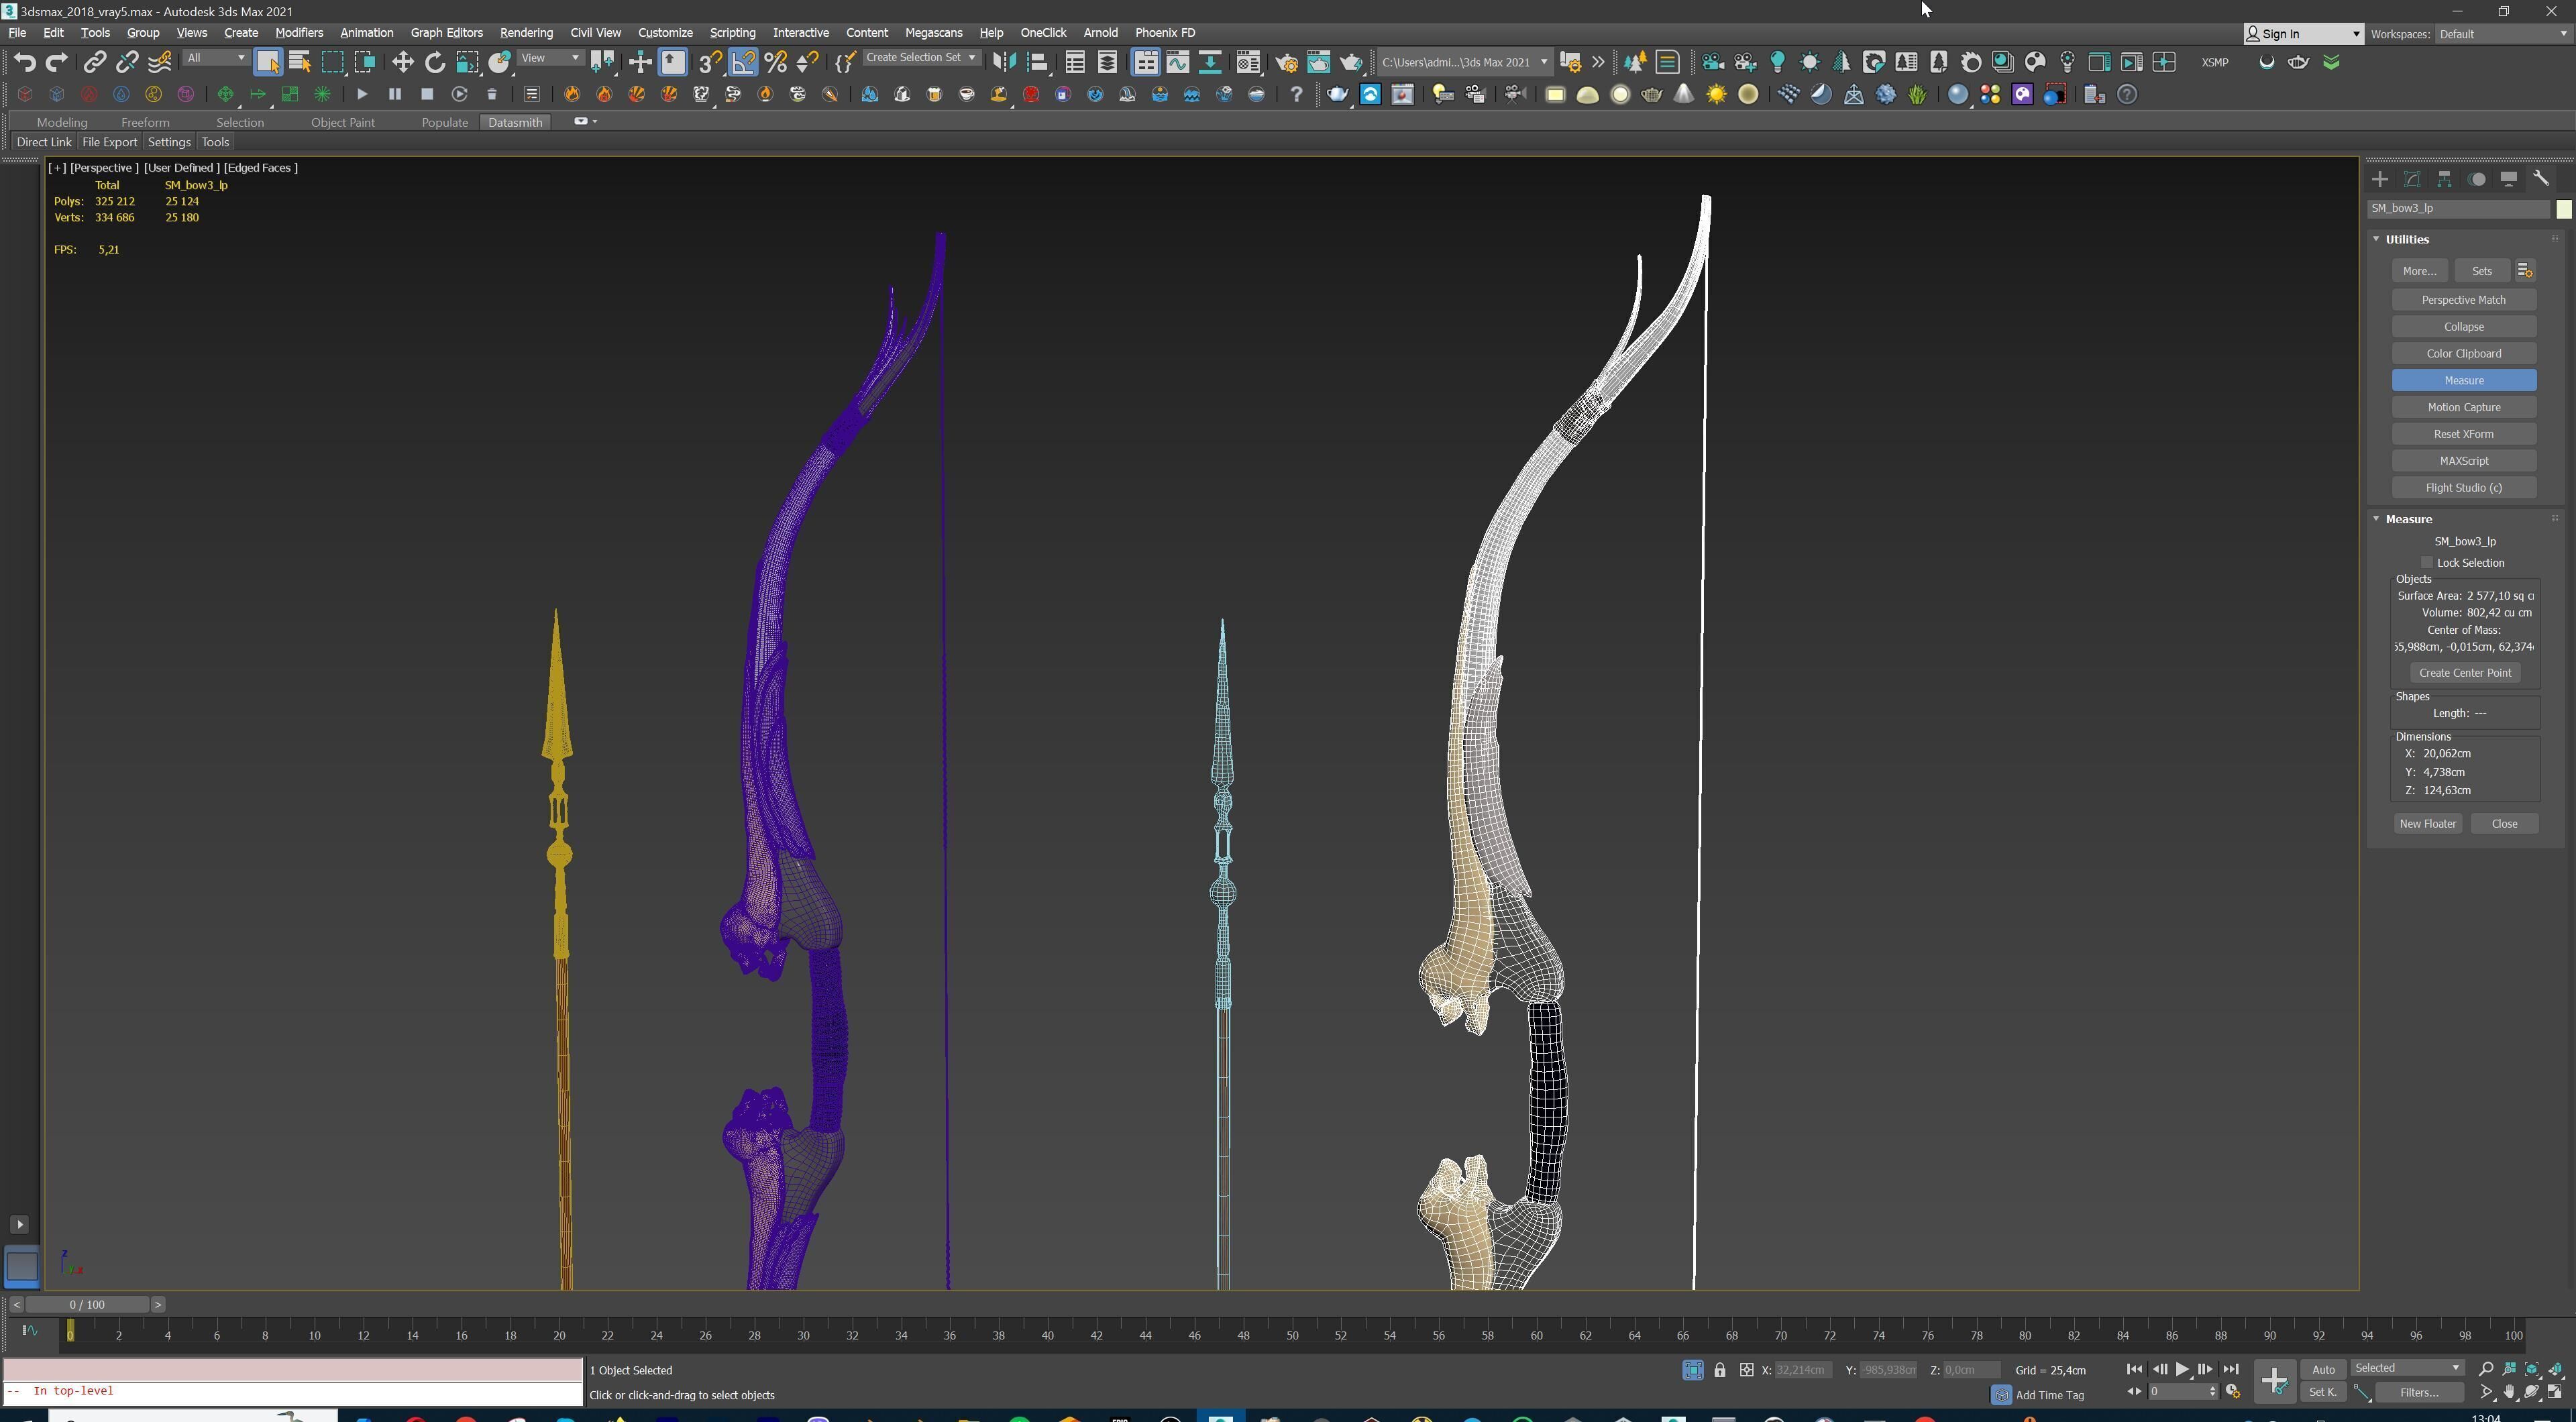
Task: Open the Modify panel icon
Action: point(2412,179)
